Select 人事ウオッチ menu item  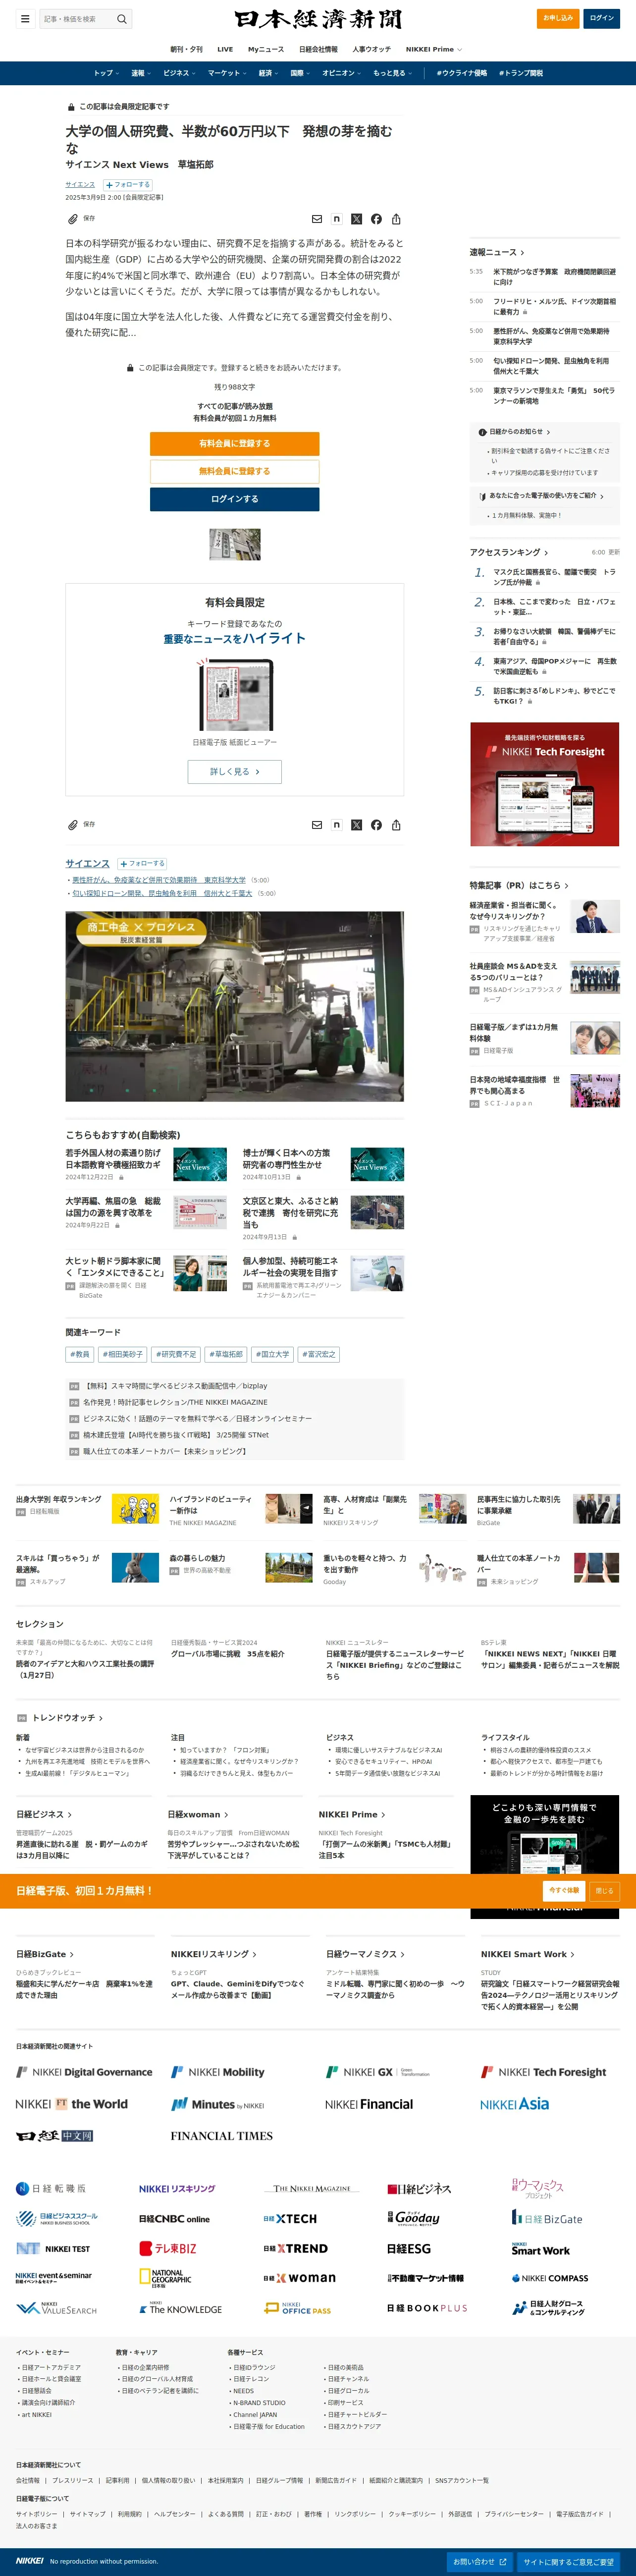[372, 49]
